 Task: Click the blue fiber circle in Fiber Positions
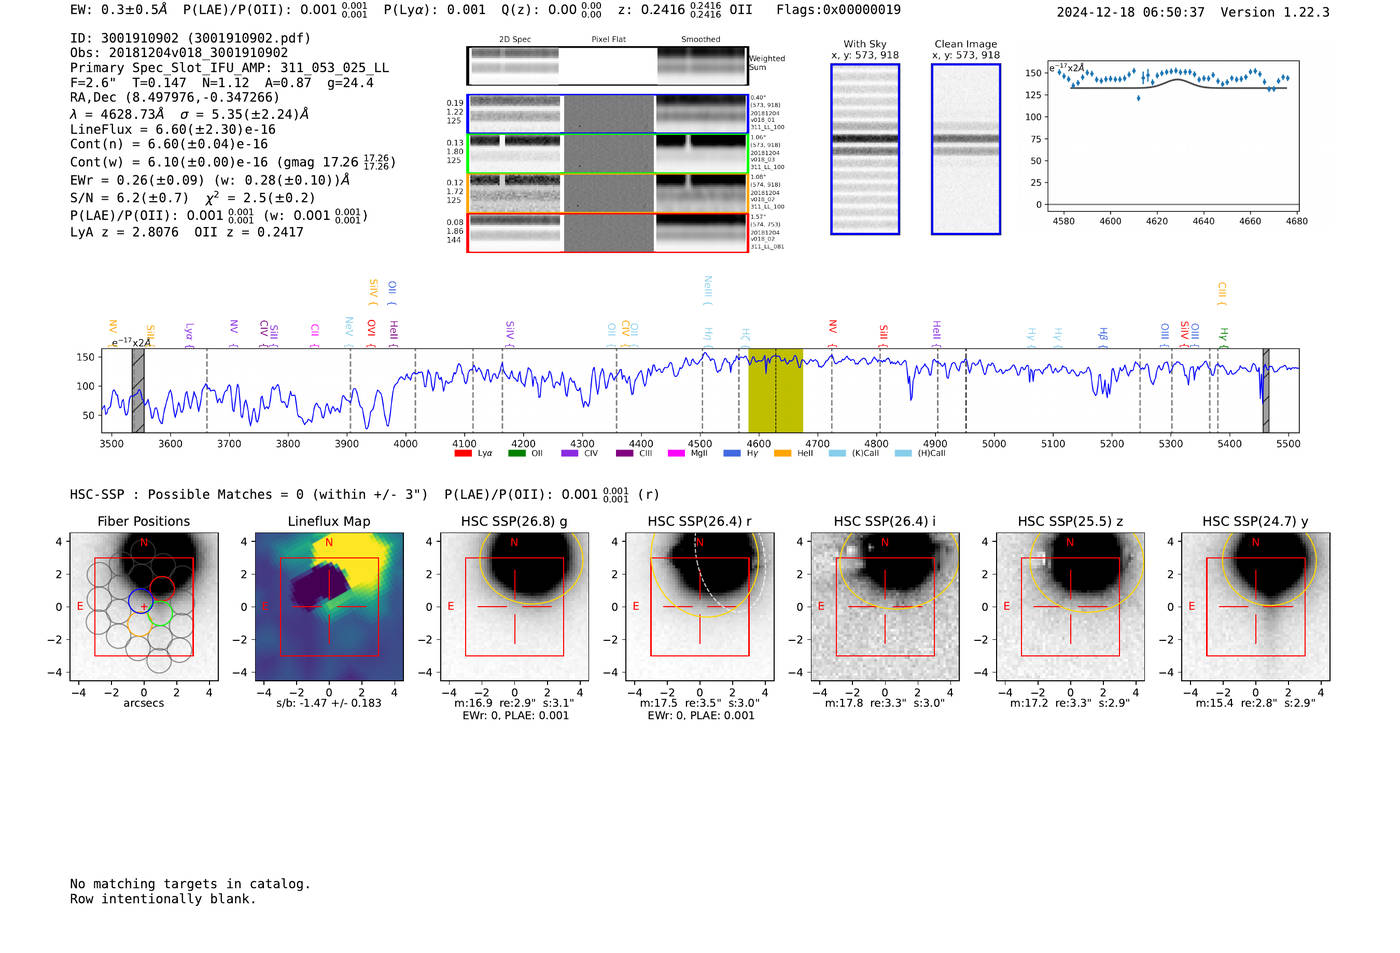140,601
